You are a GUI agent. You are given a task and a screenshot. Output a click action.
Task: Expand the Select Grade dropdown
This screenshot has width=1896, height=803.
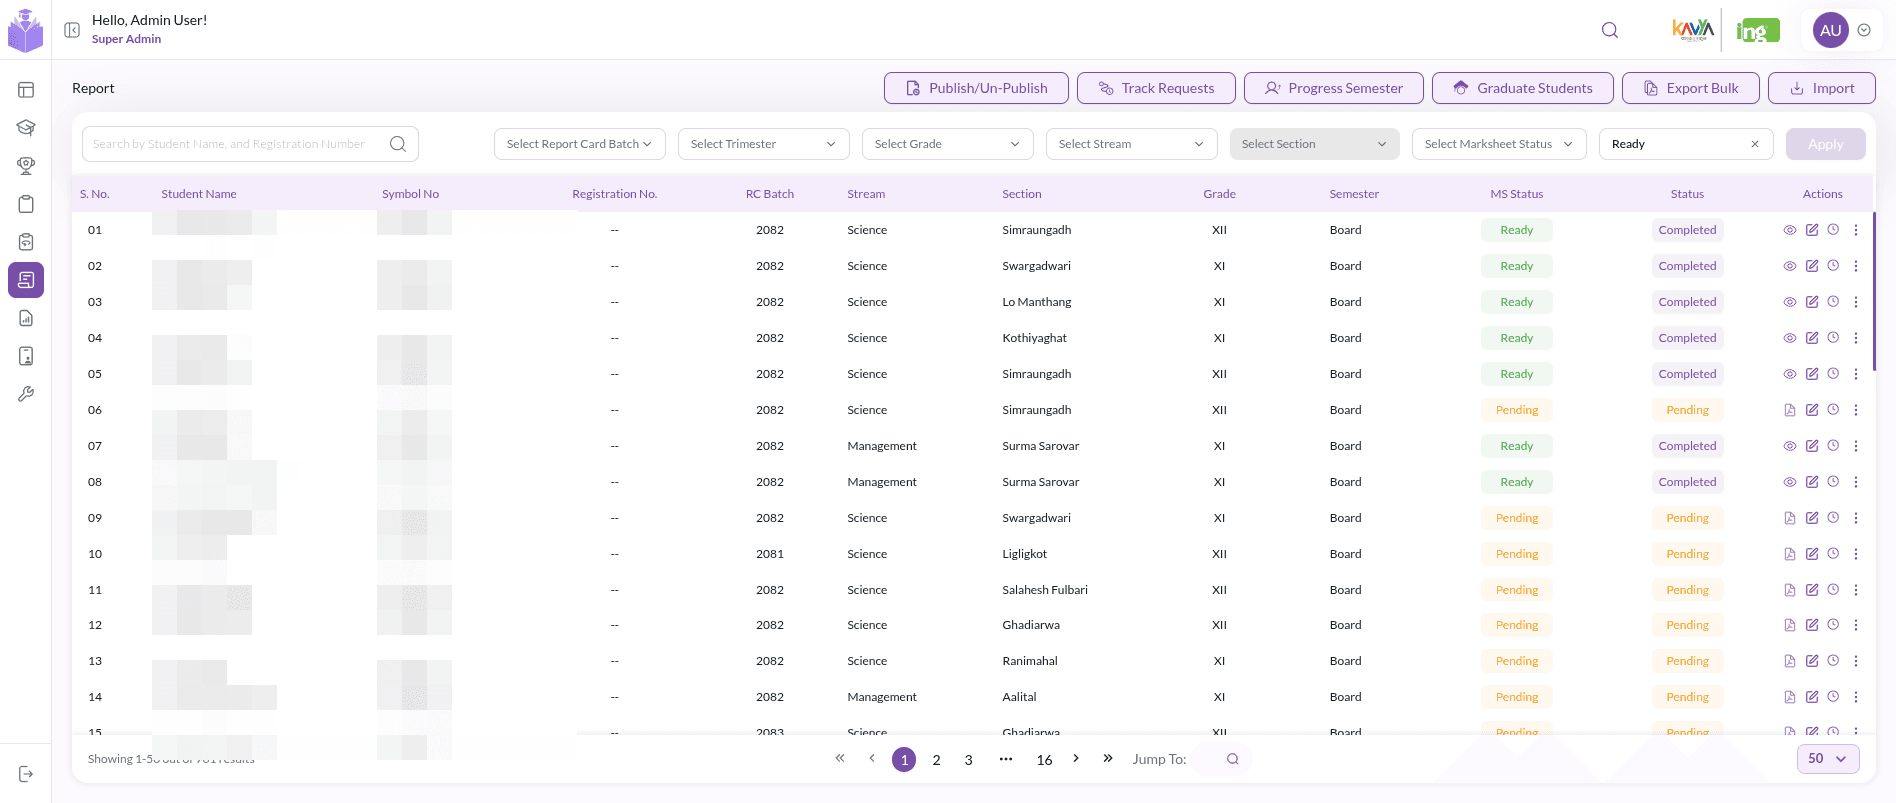point(948,144)
